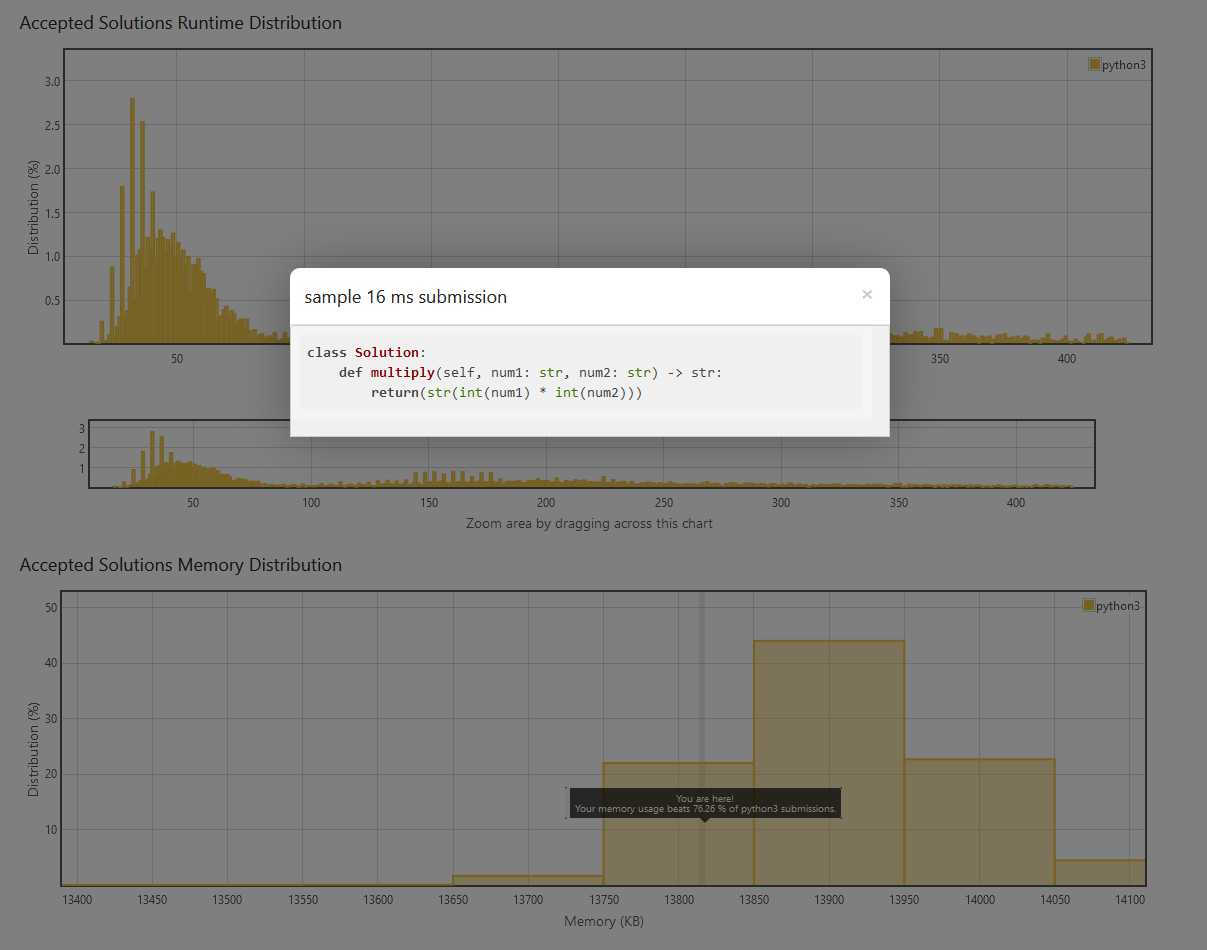Click the "Accepted Solutions Runtime Distribution" heading
The height and width of the screenshot is (950, 1207).
181,23
